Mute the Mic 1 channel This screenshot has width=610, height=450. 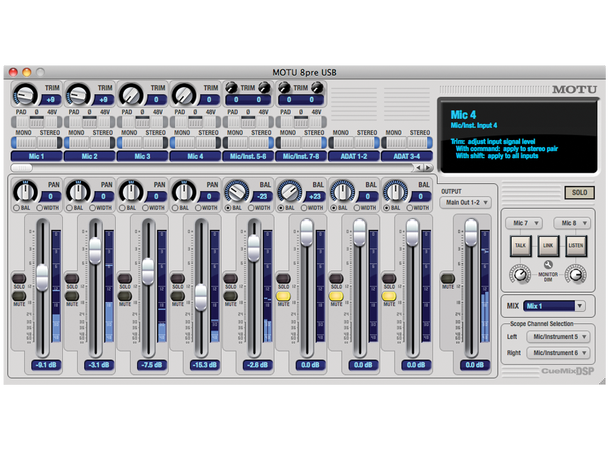click(x=19, y=296)
